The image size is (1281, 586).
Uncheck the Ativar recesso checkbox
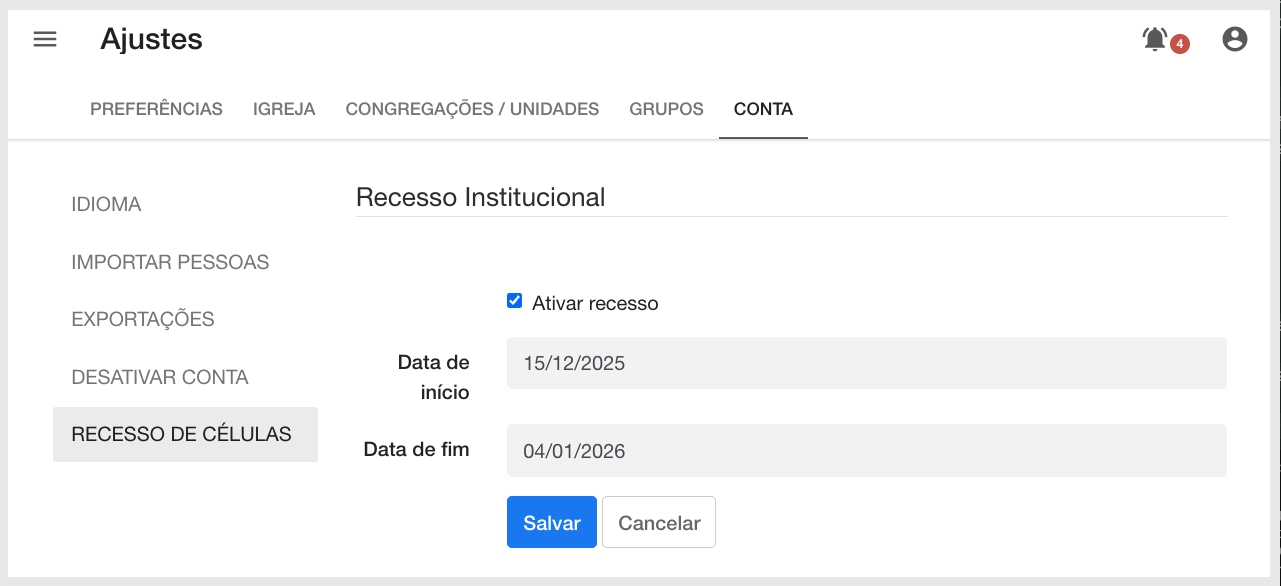515,301
